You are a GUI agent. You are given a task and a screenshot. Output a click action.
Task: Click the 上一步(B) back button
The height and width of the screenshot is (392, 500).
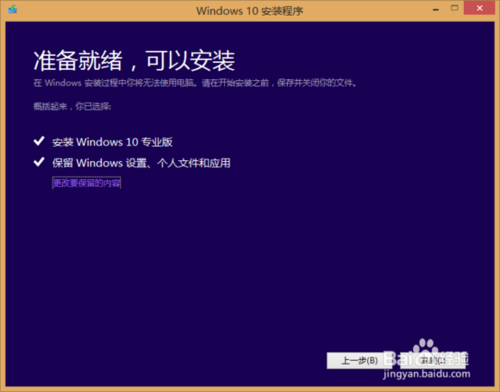tap(359, 361)
